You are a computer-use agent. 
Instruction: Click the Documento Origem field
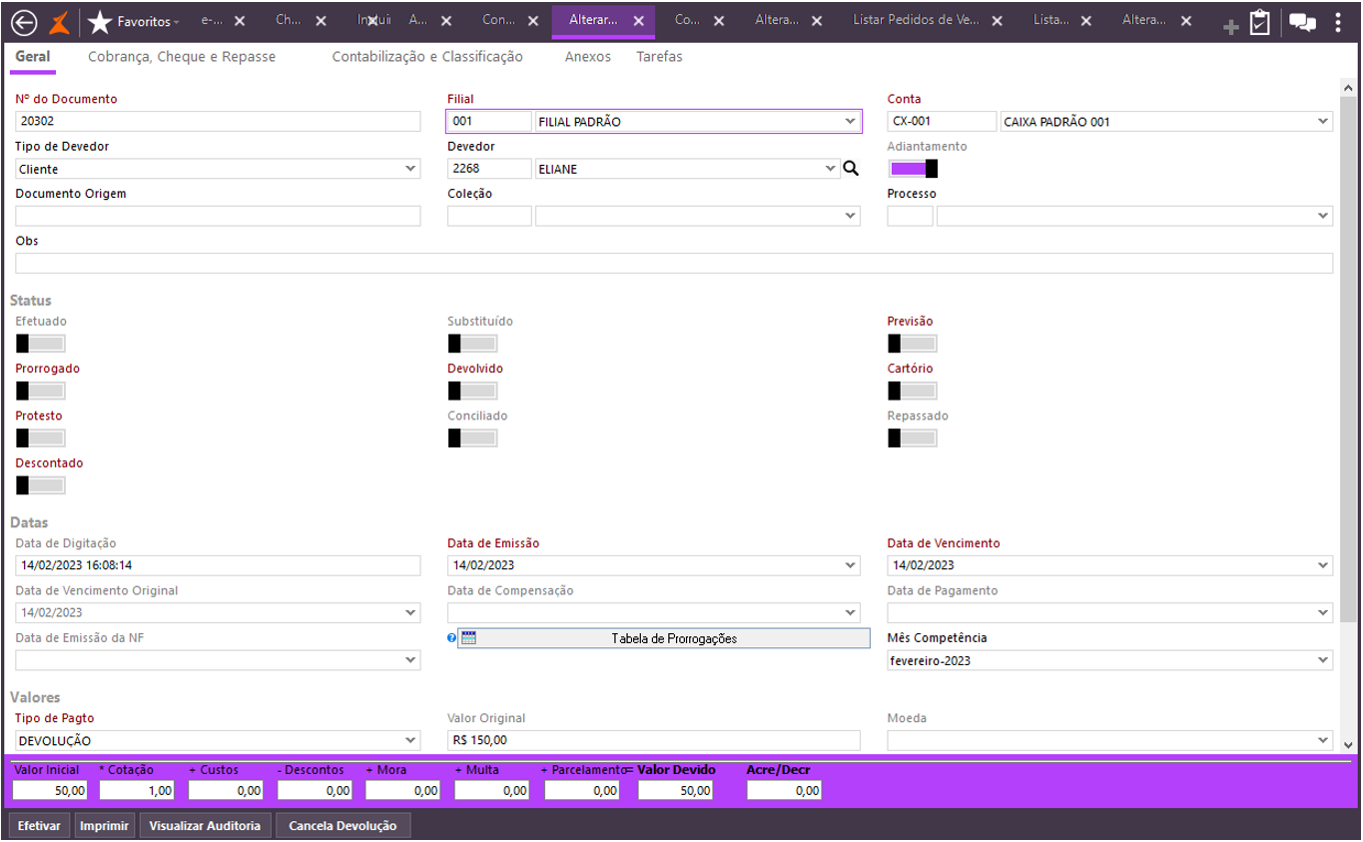click(218, 216)
